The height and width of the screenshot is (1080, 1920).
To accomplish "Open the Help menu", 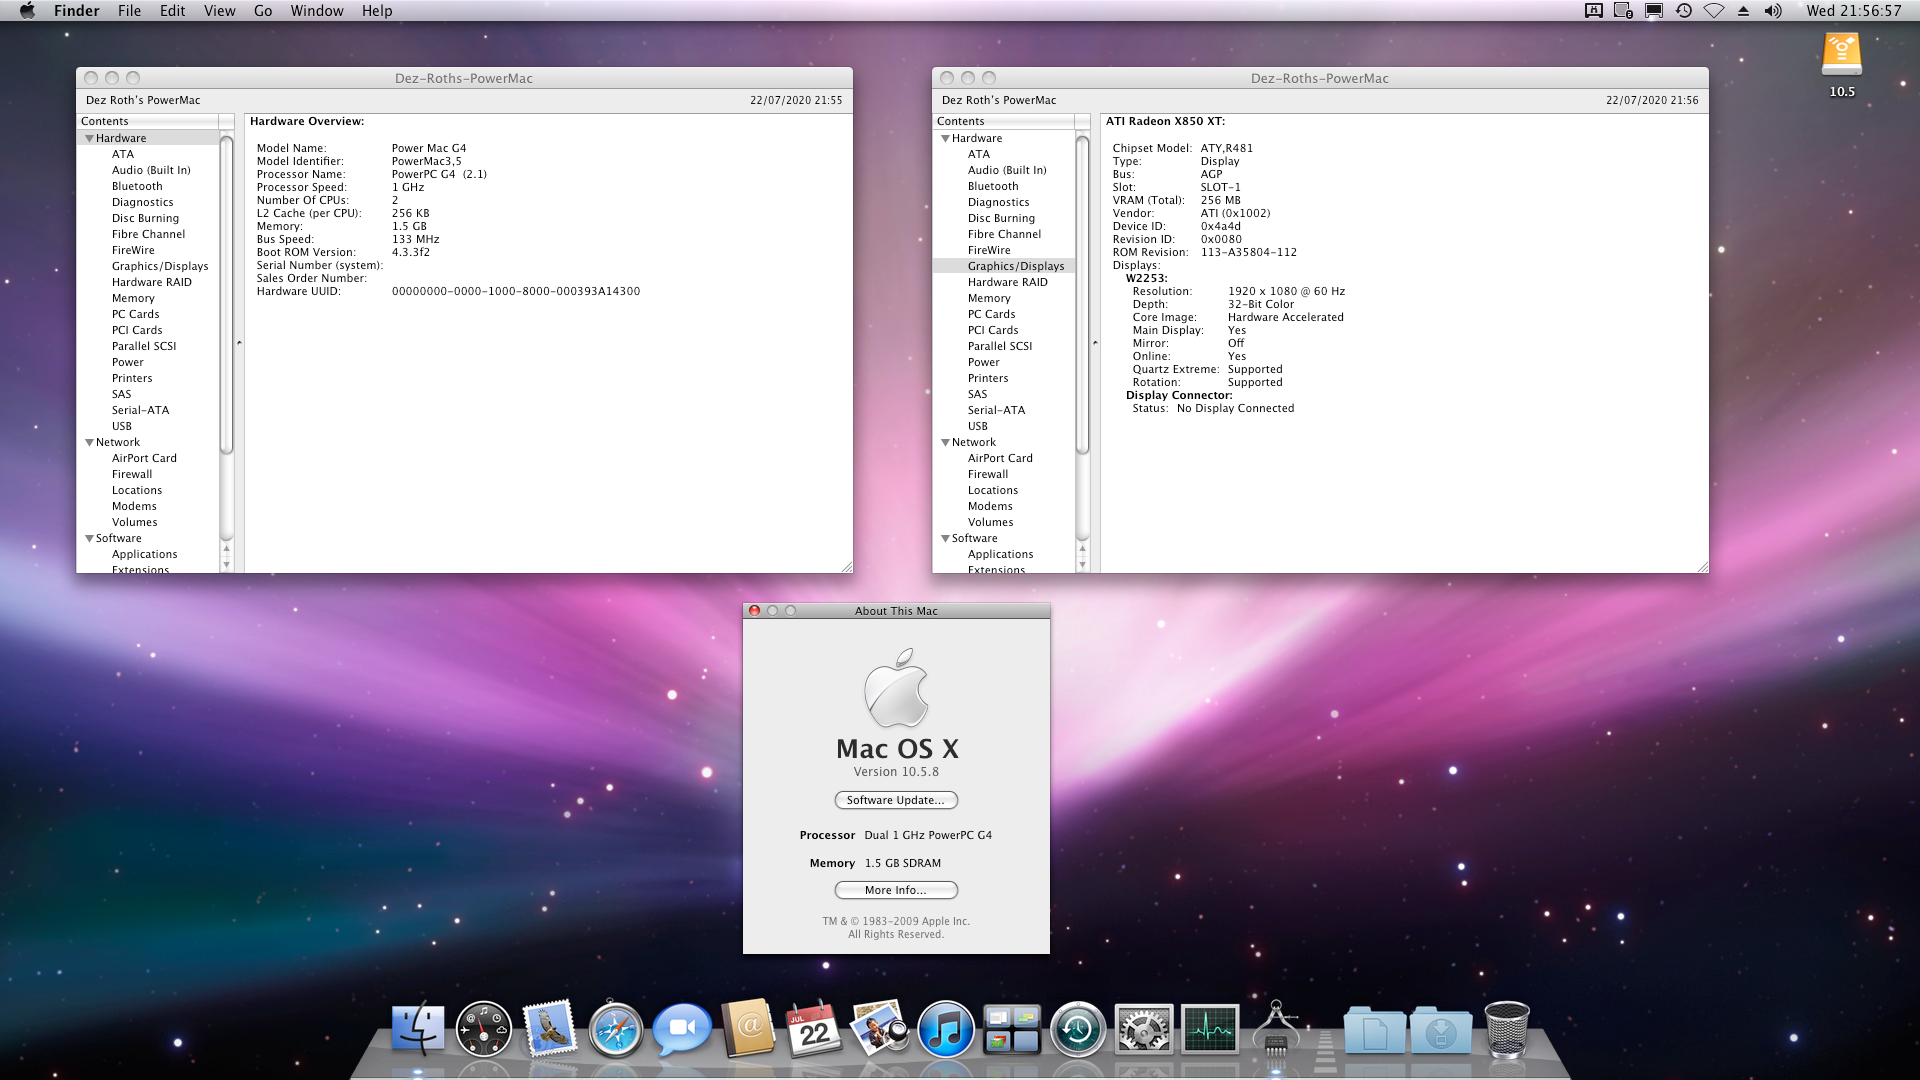I will click(x=377, y=11).
